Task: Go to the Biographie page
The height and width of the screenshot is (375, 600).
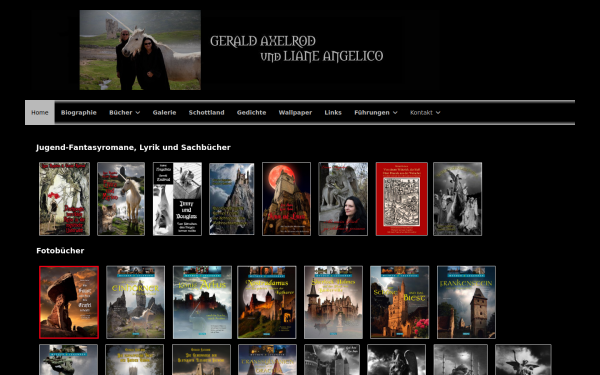Action: 78,112
